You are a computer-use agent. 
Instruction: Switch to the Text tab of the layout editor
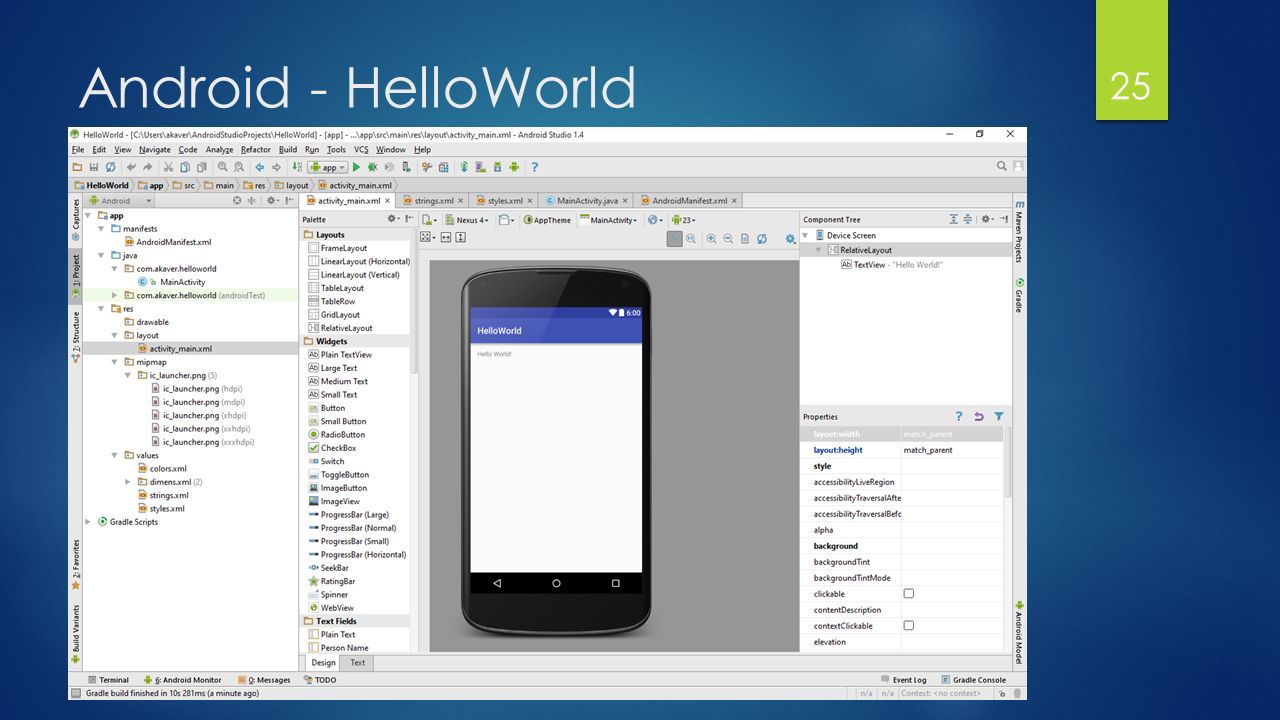click(357, 662)
